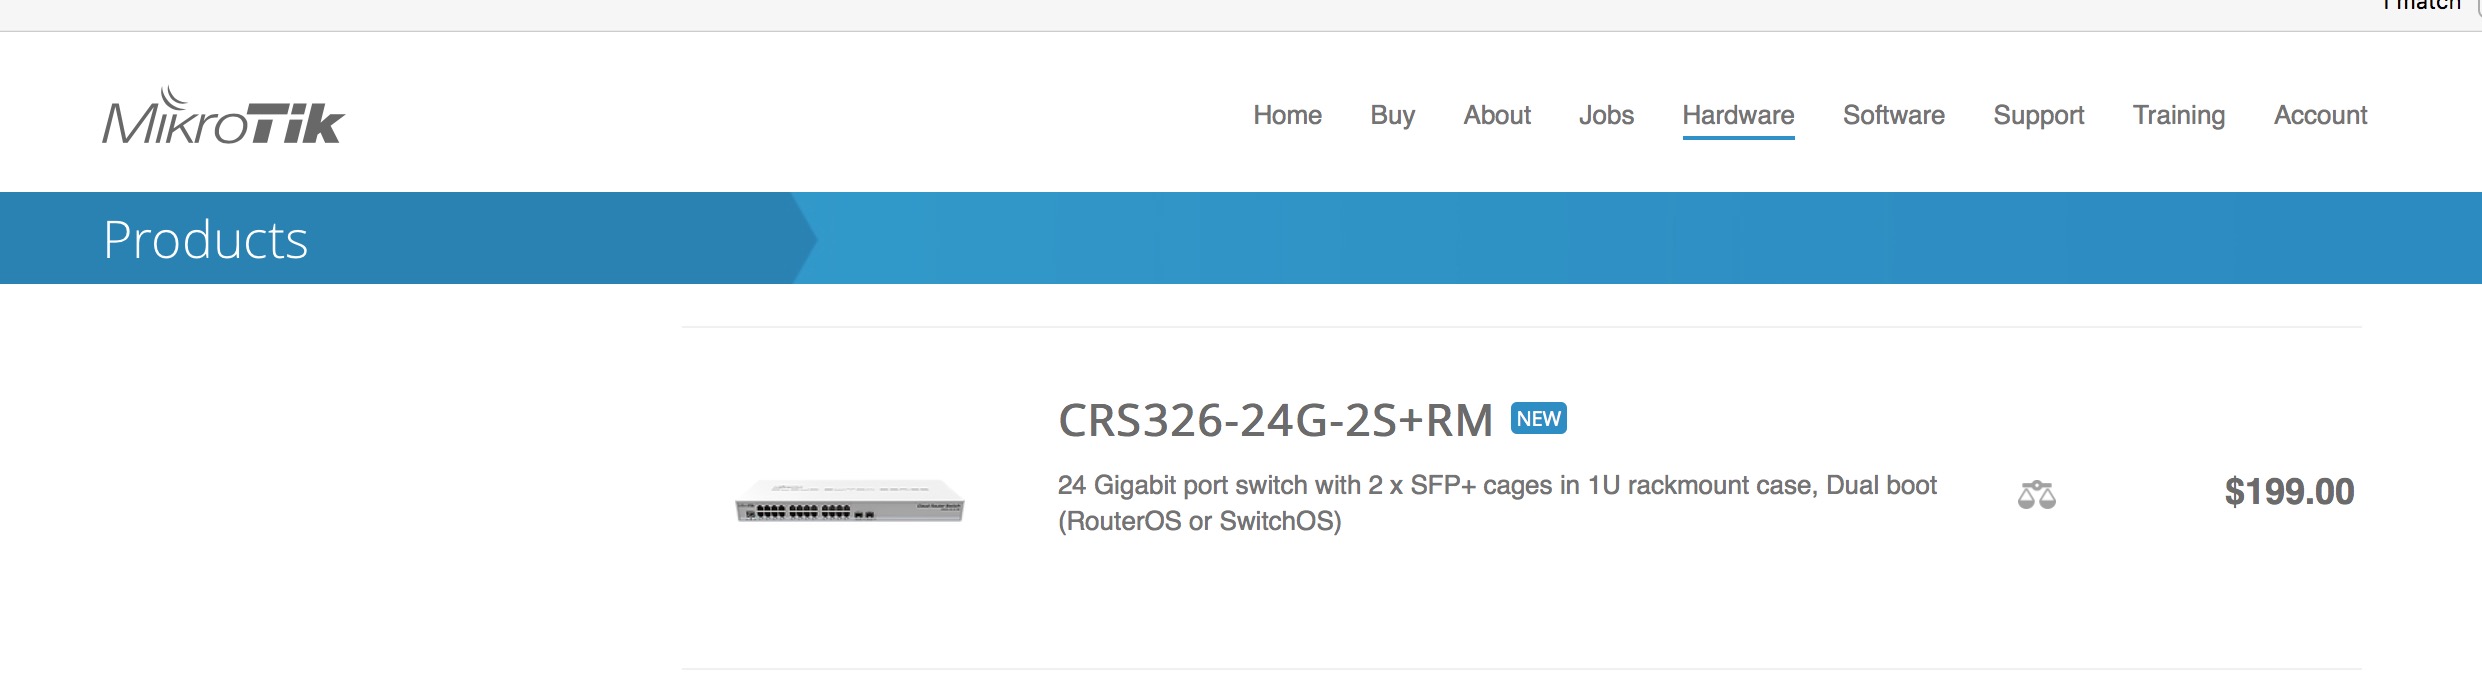This screenshot has height=674, width=2482.
Task: Open the Account page
Action: [x=2320, y=116]
